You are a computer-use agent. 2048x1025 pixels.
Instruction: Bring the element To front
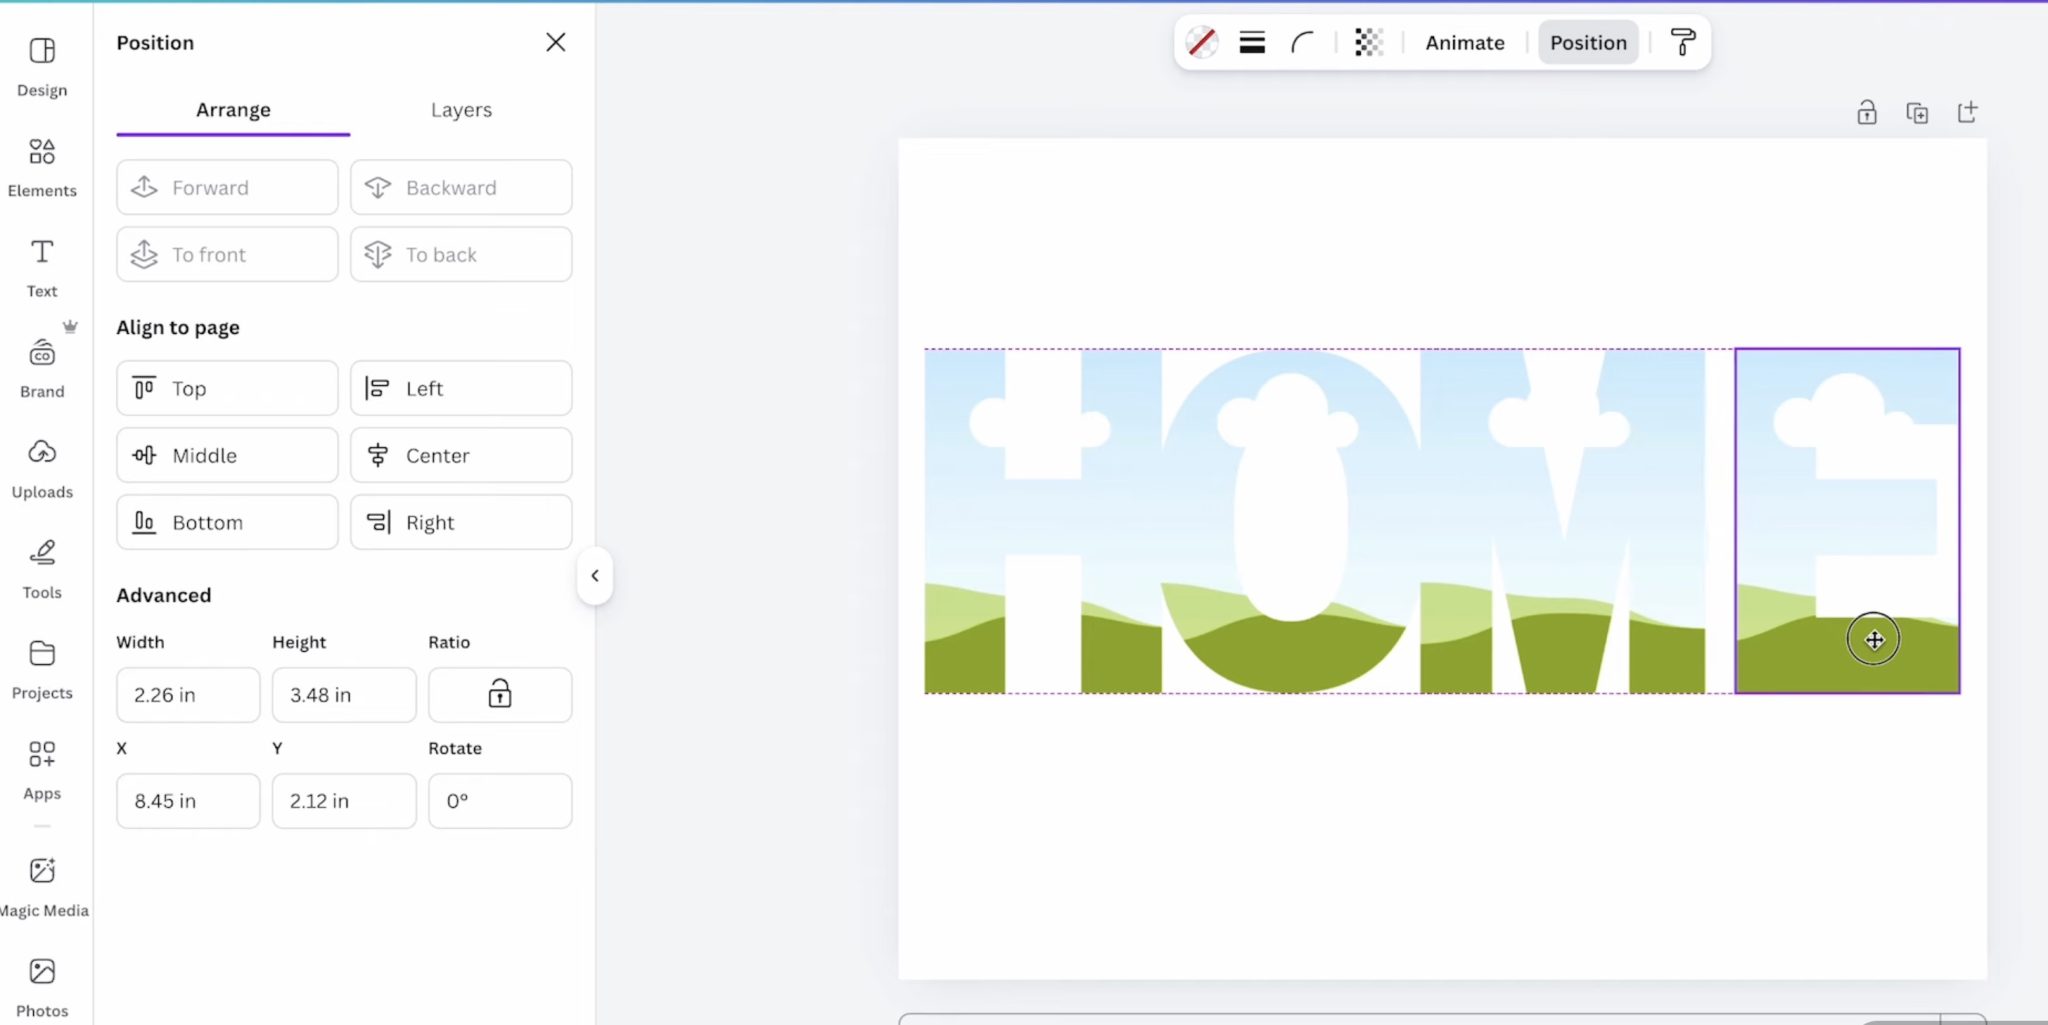[226, 254]
